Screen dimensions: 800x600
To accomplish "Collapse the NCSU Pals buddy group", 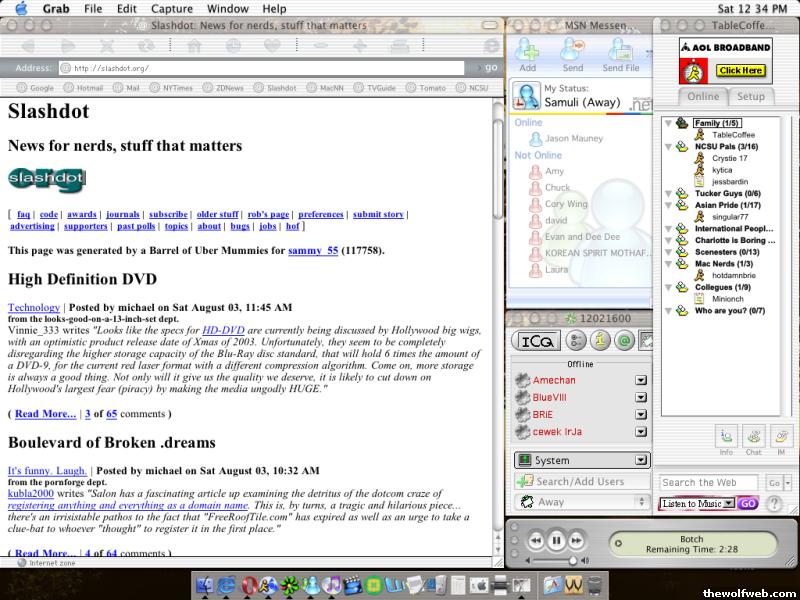I will tap(668, 146).
